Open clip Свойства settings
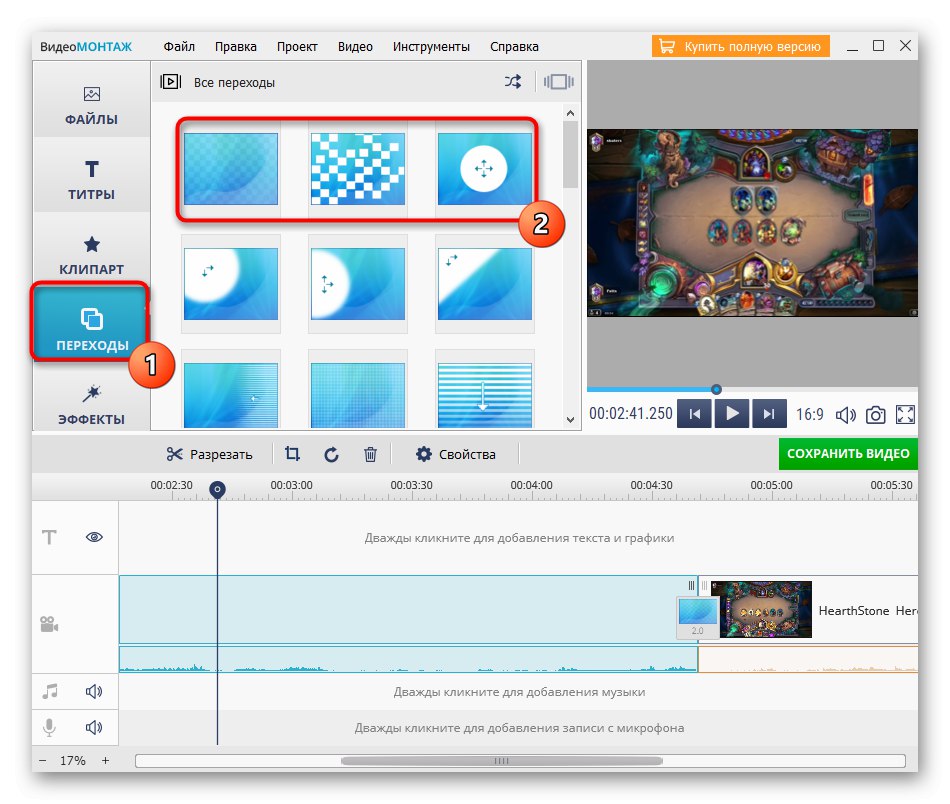The width and height of the screenshot is (950, 804). 456,454
